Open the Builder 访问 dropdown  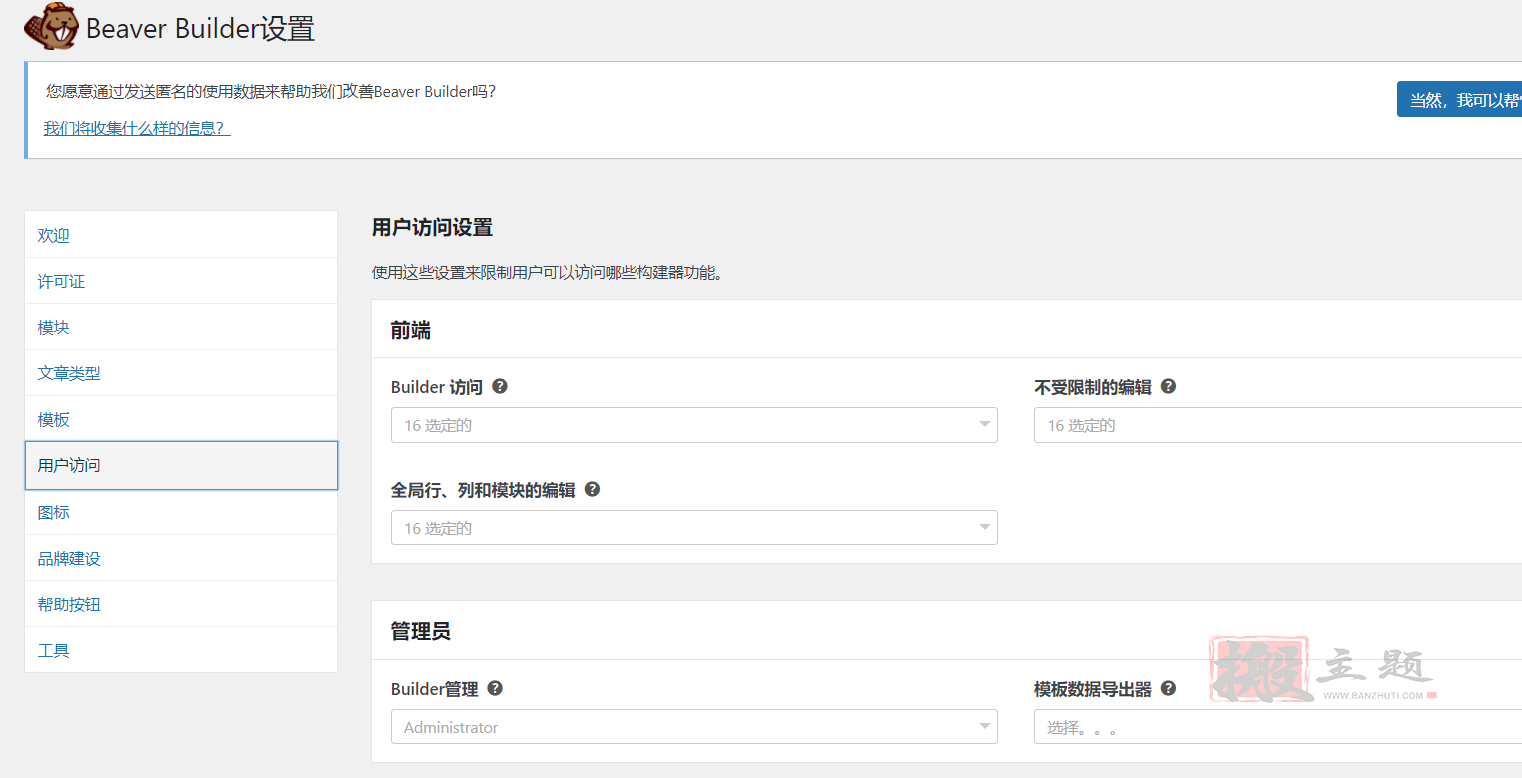click(694, 425)
